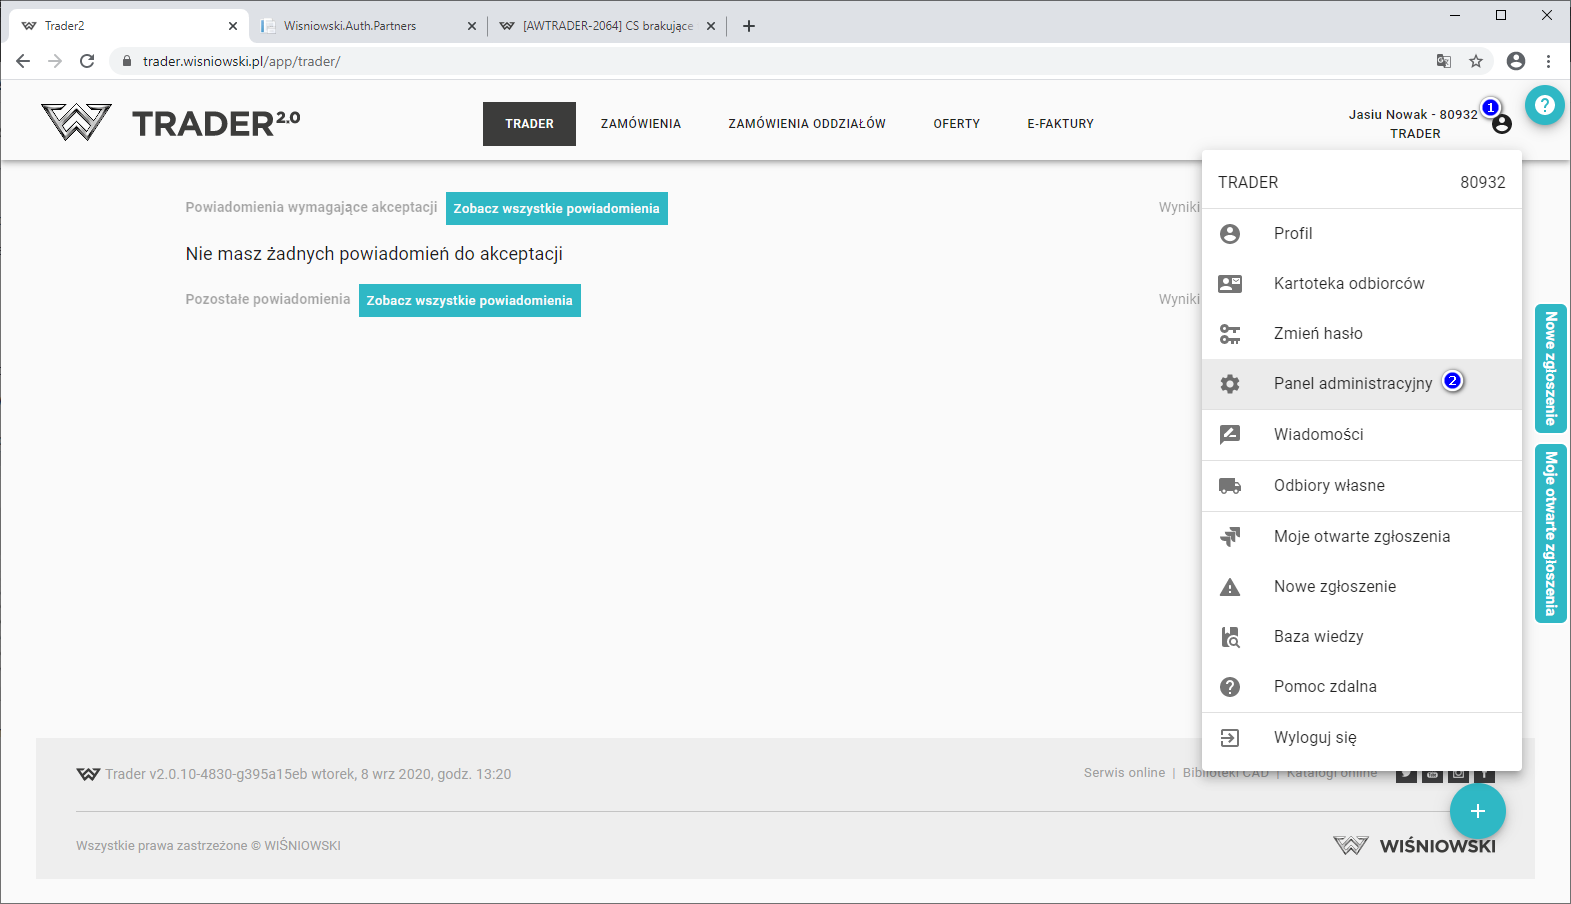Click the warning triangle icon for Nowe zgłoszenie
This screenshot has height=904, width=1571.
1230,587
